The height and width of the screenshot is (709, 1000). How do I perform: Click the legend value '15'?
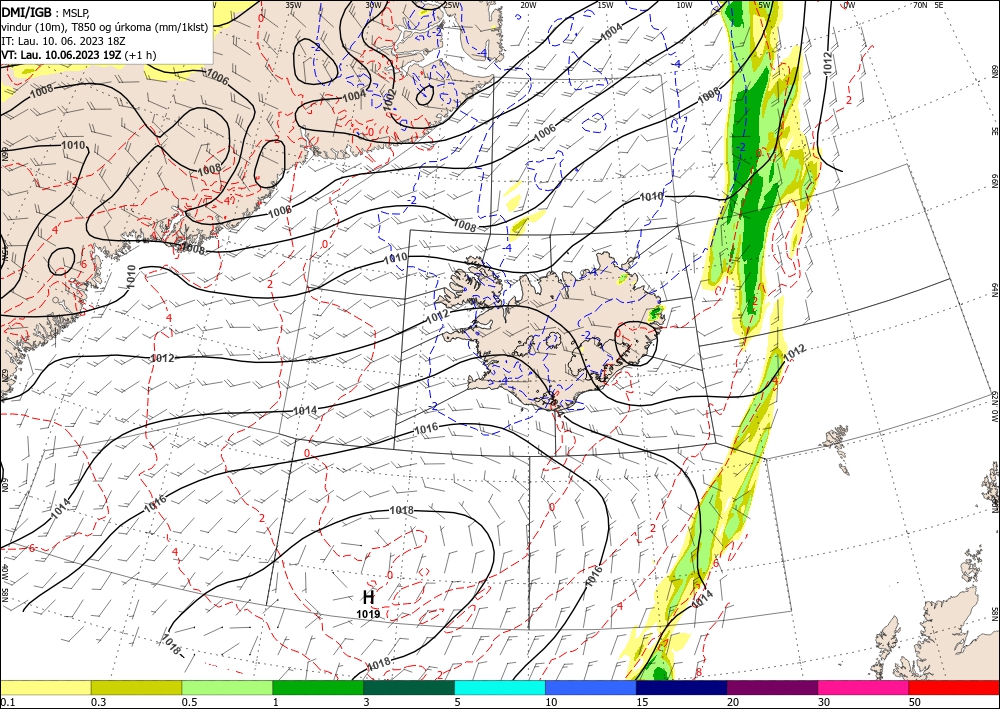(x=642, y=702)
